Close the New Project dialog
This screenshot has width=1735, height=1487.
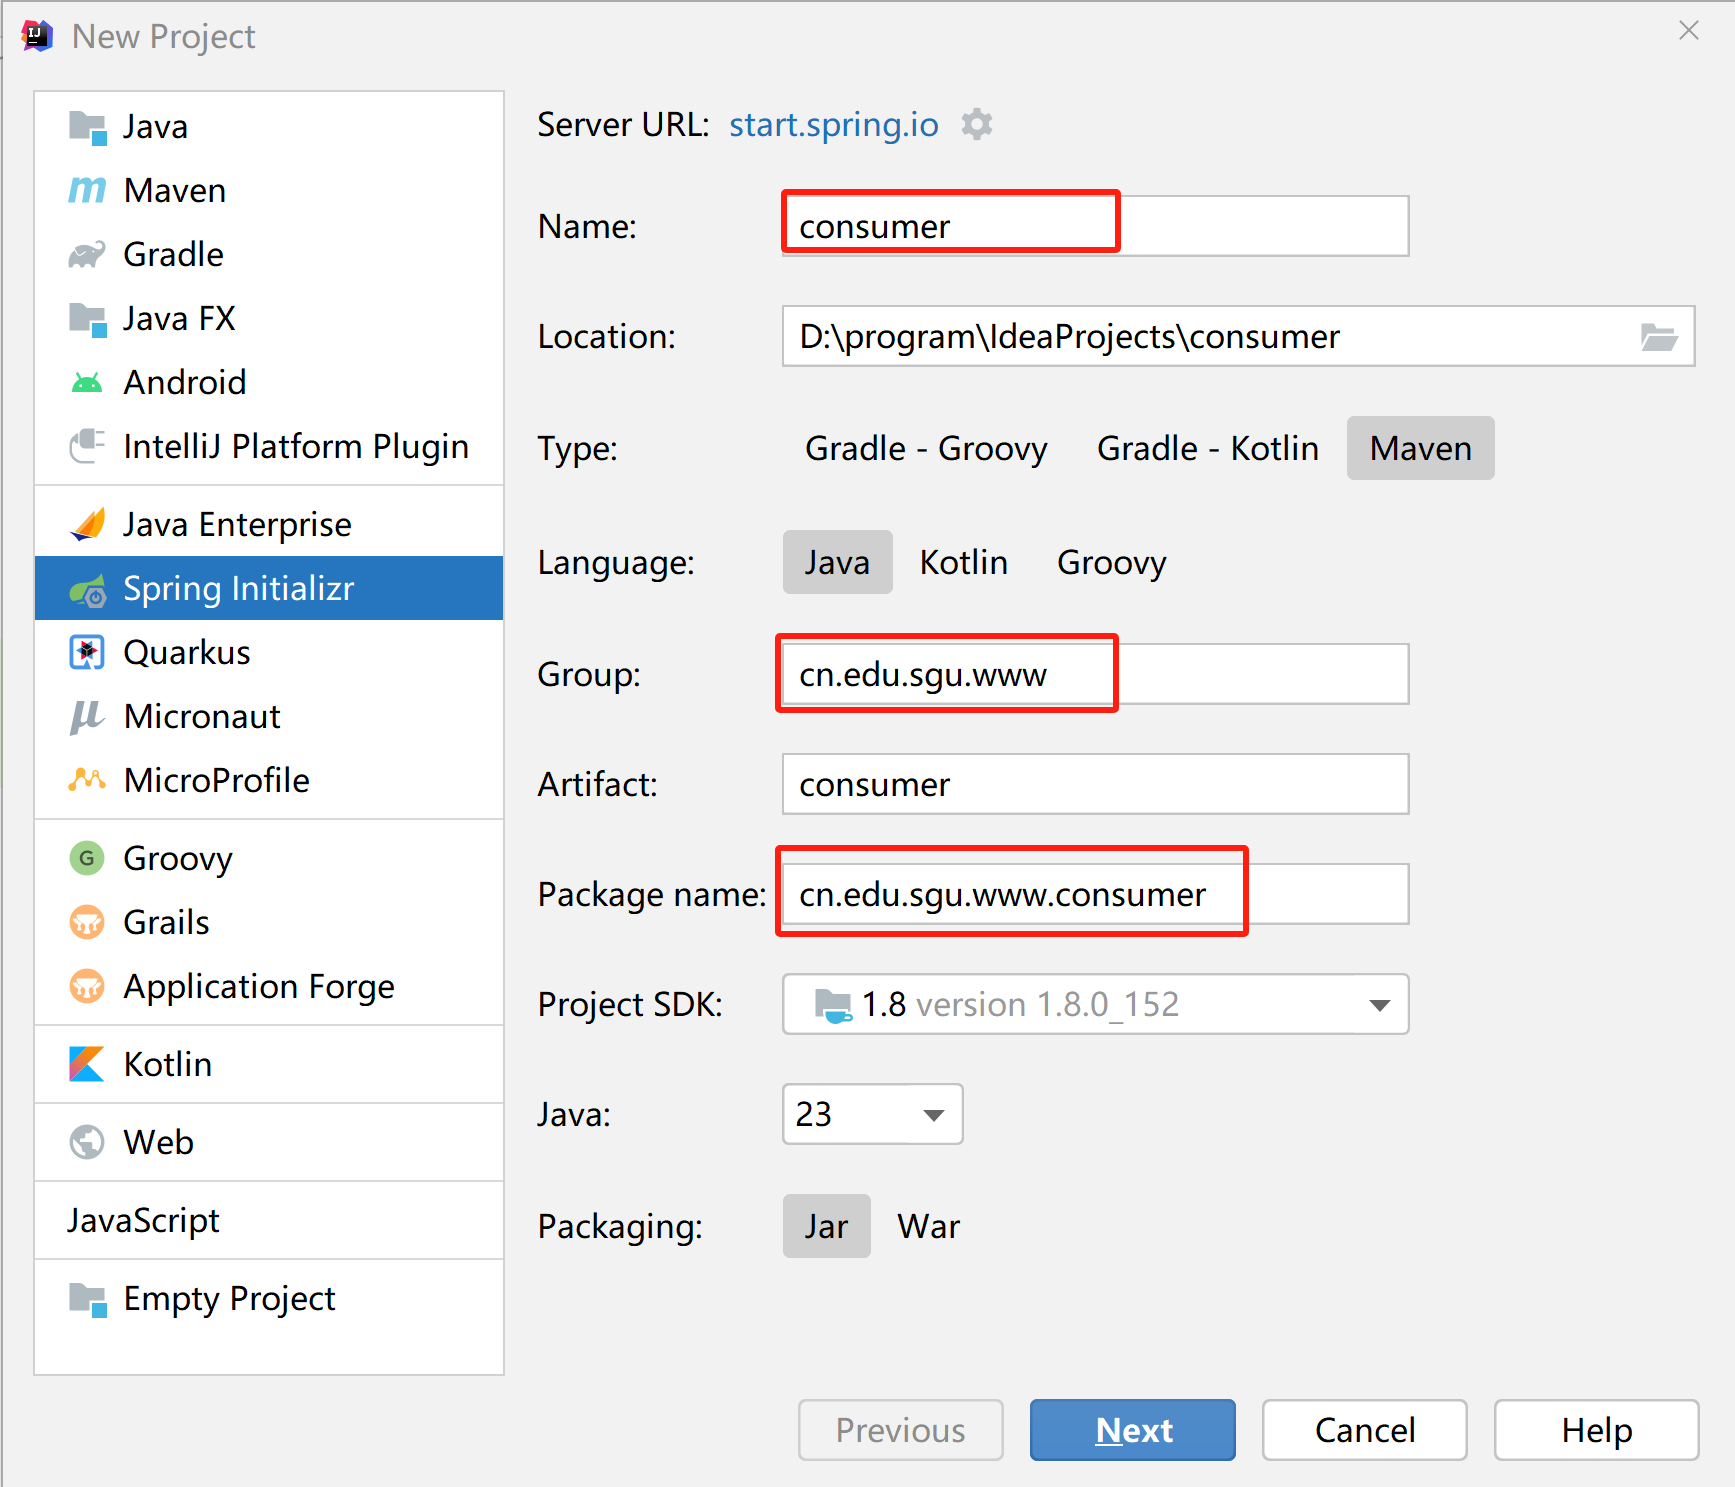(x=1689, y=31)
